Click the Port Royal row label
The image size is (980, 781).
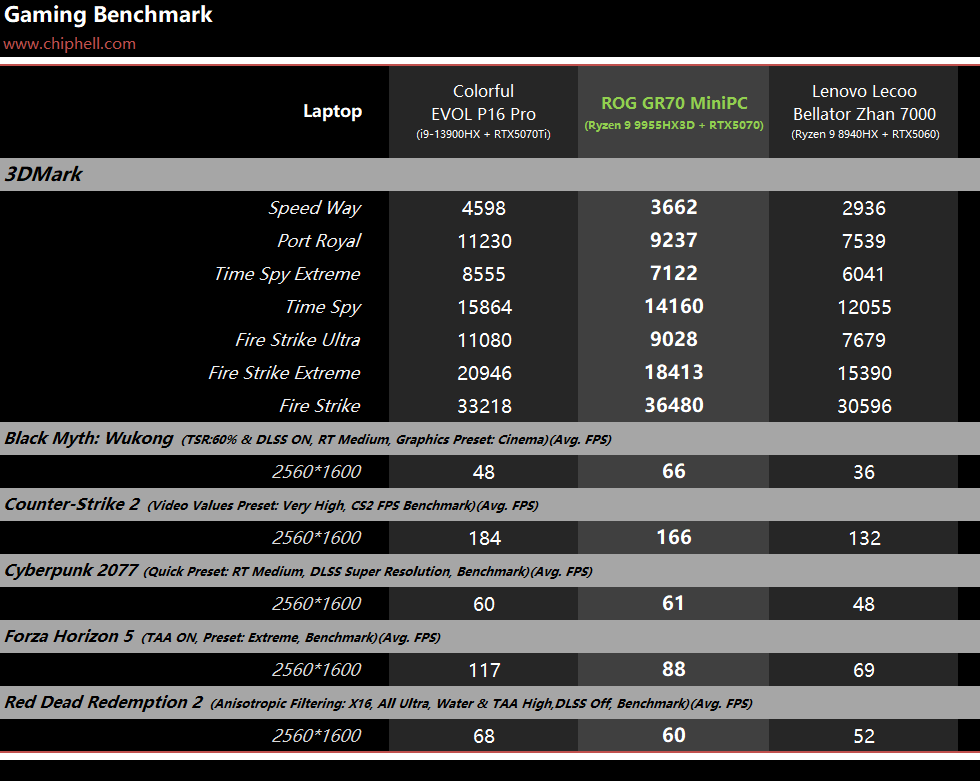319,241
